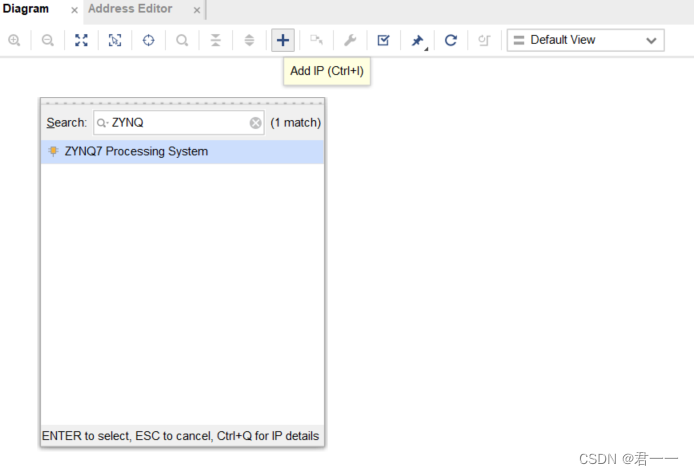694x475 pixels.
Task: Click the Add IP plus button
Action: [x=283, y=40]
